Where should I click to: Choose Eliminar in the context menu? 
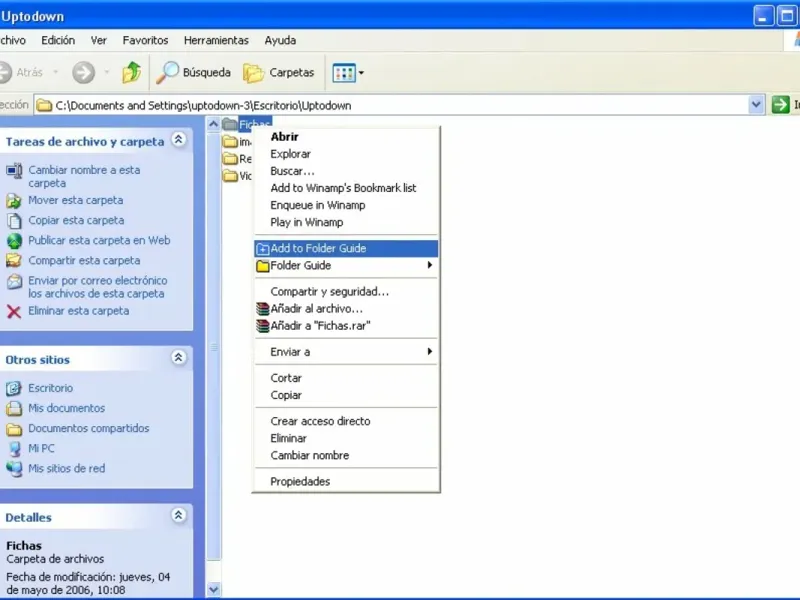pyautogui.click(x=346, y=438)
